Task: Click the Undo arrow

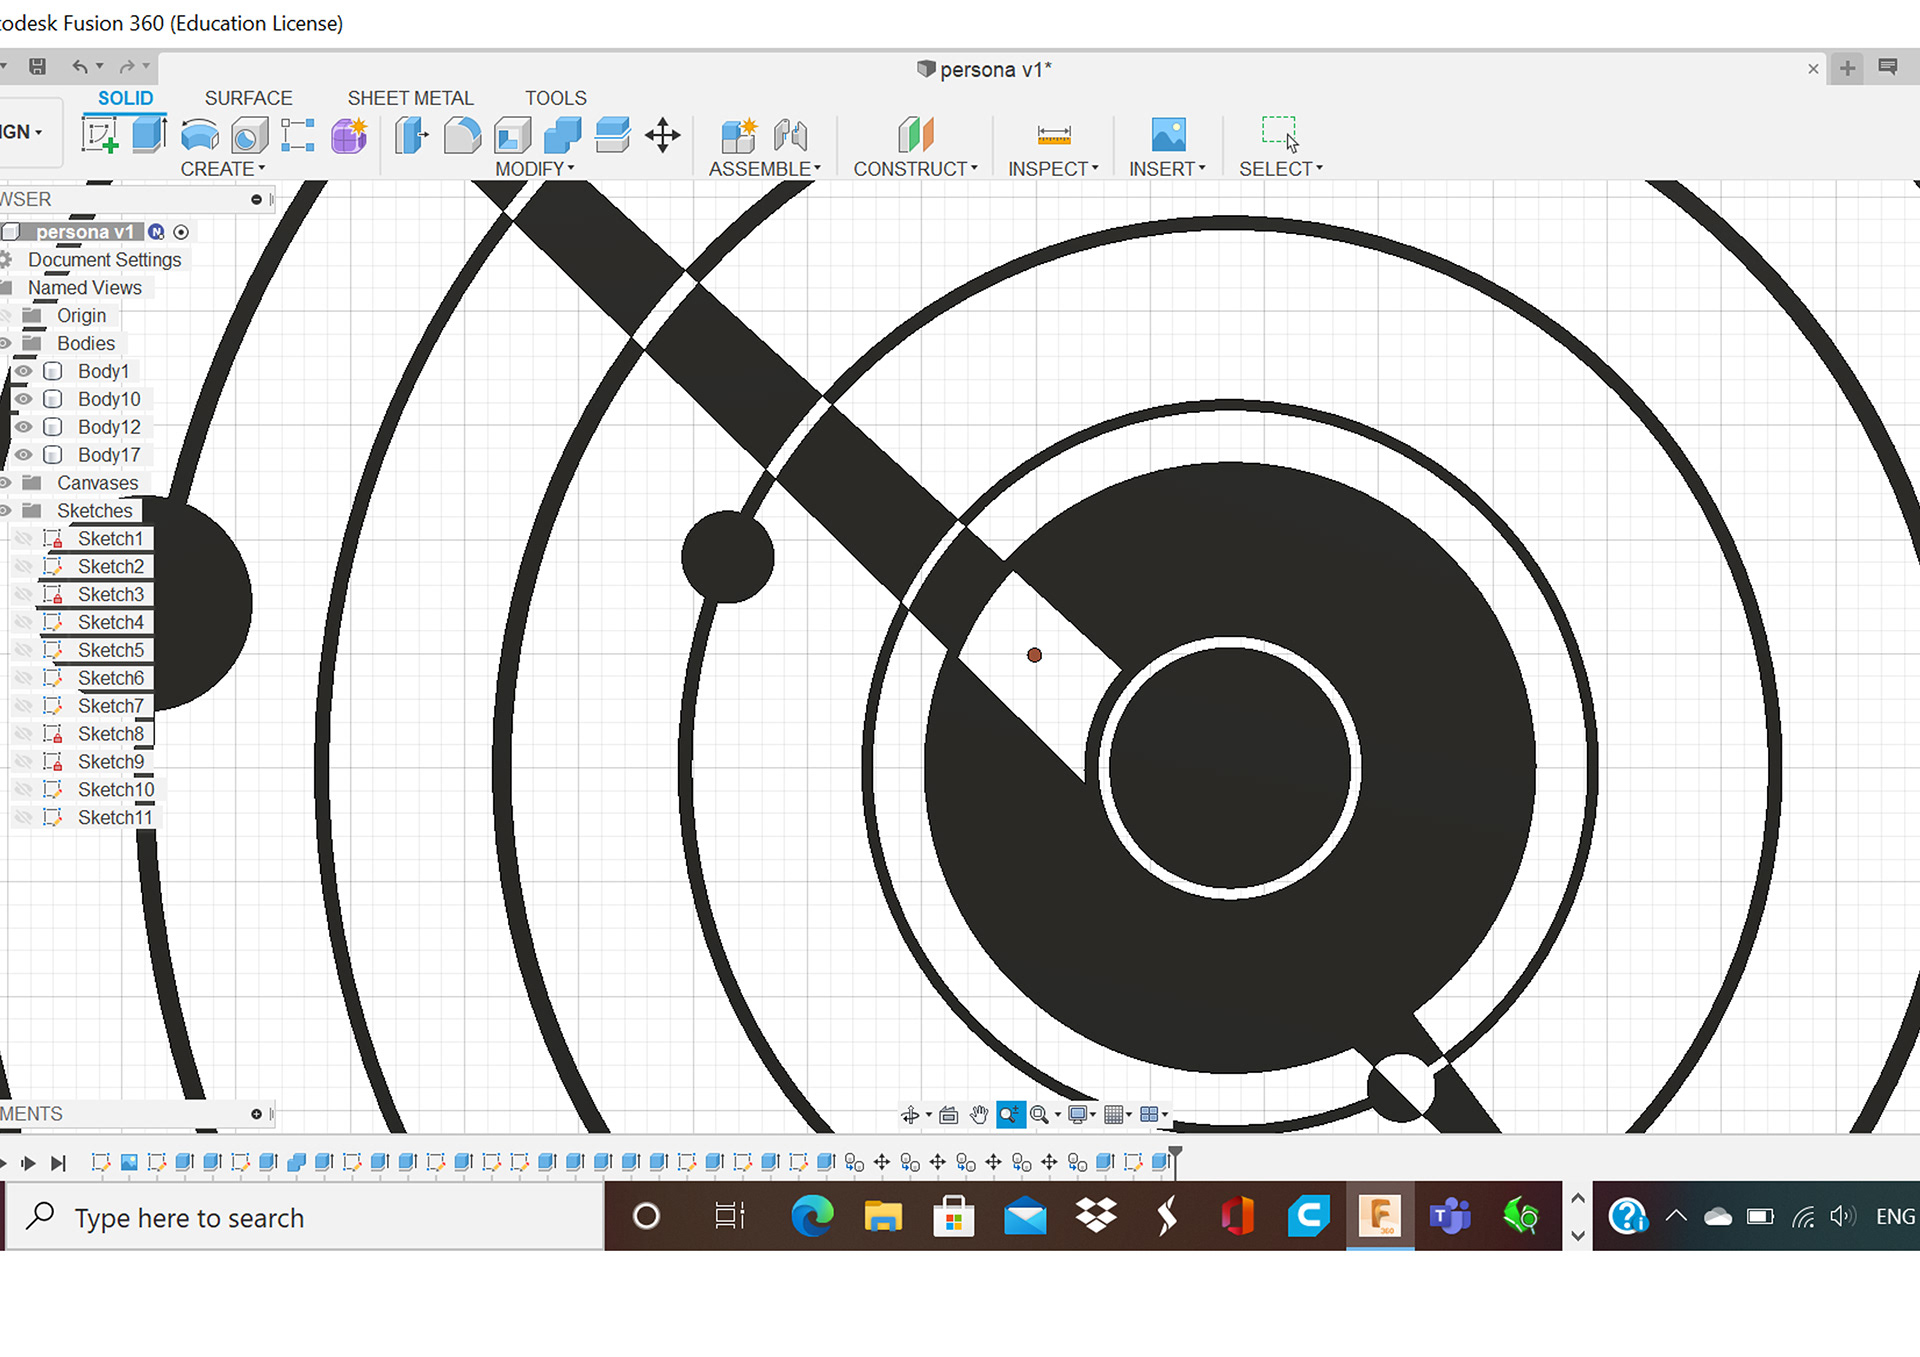Action: point(80,67)
